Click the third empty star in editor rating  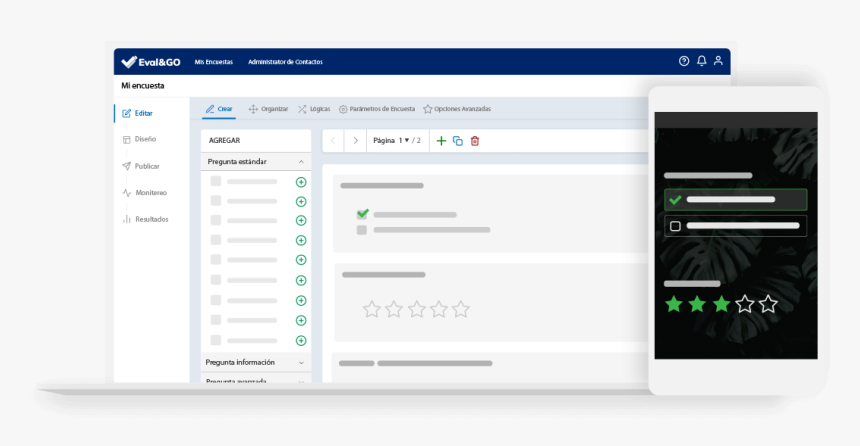tap(417, 309)
